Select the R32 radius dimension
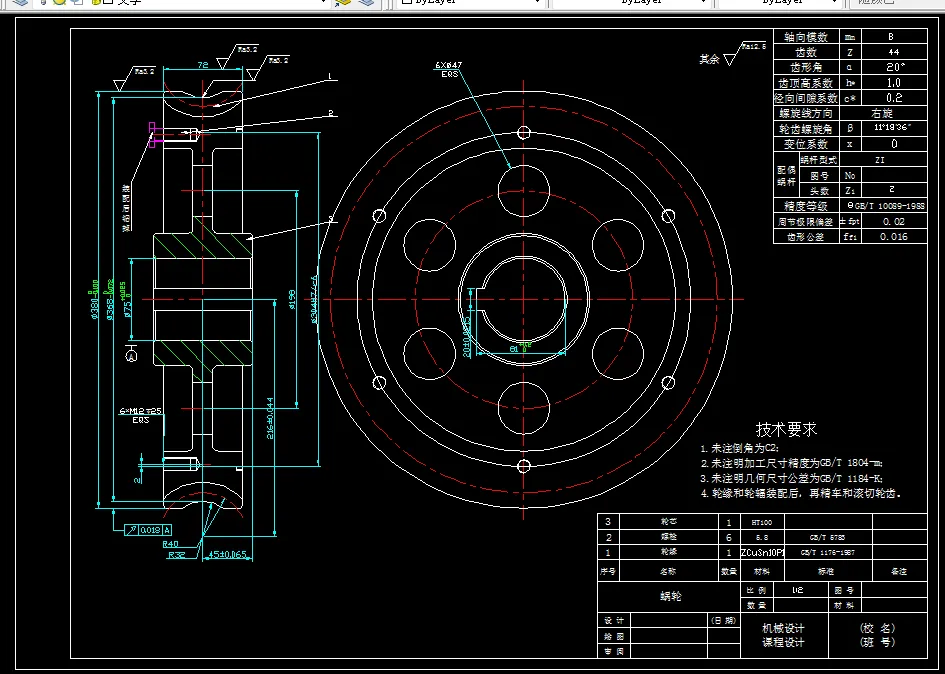 click(176, 554)
